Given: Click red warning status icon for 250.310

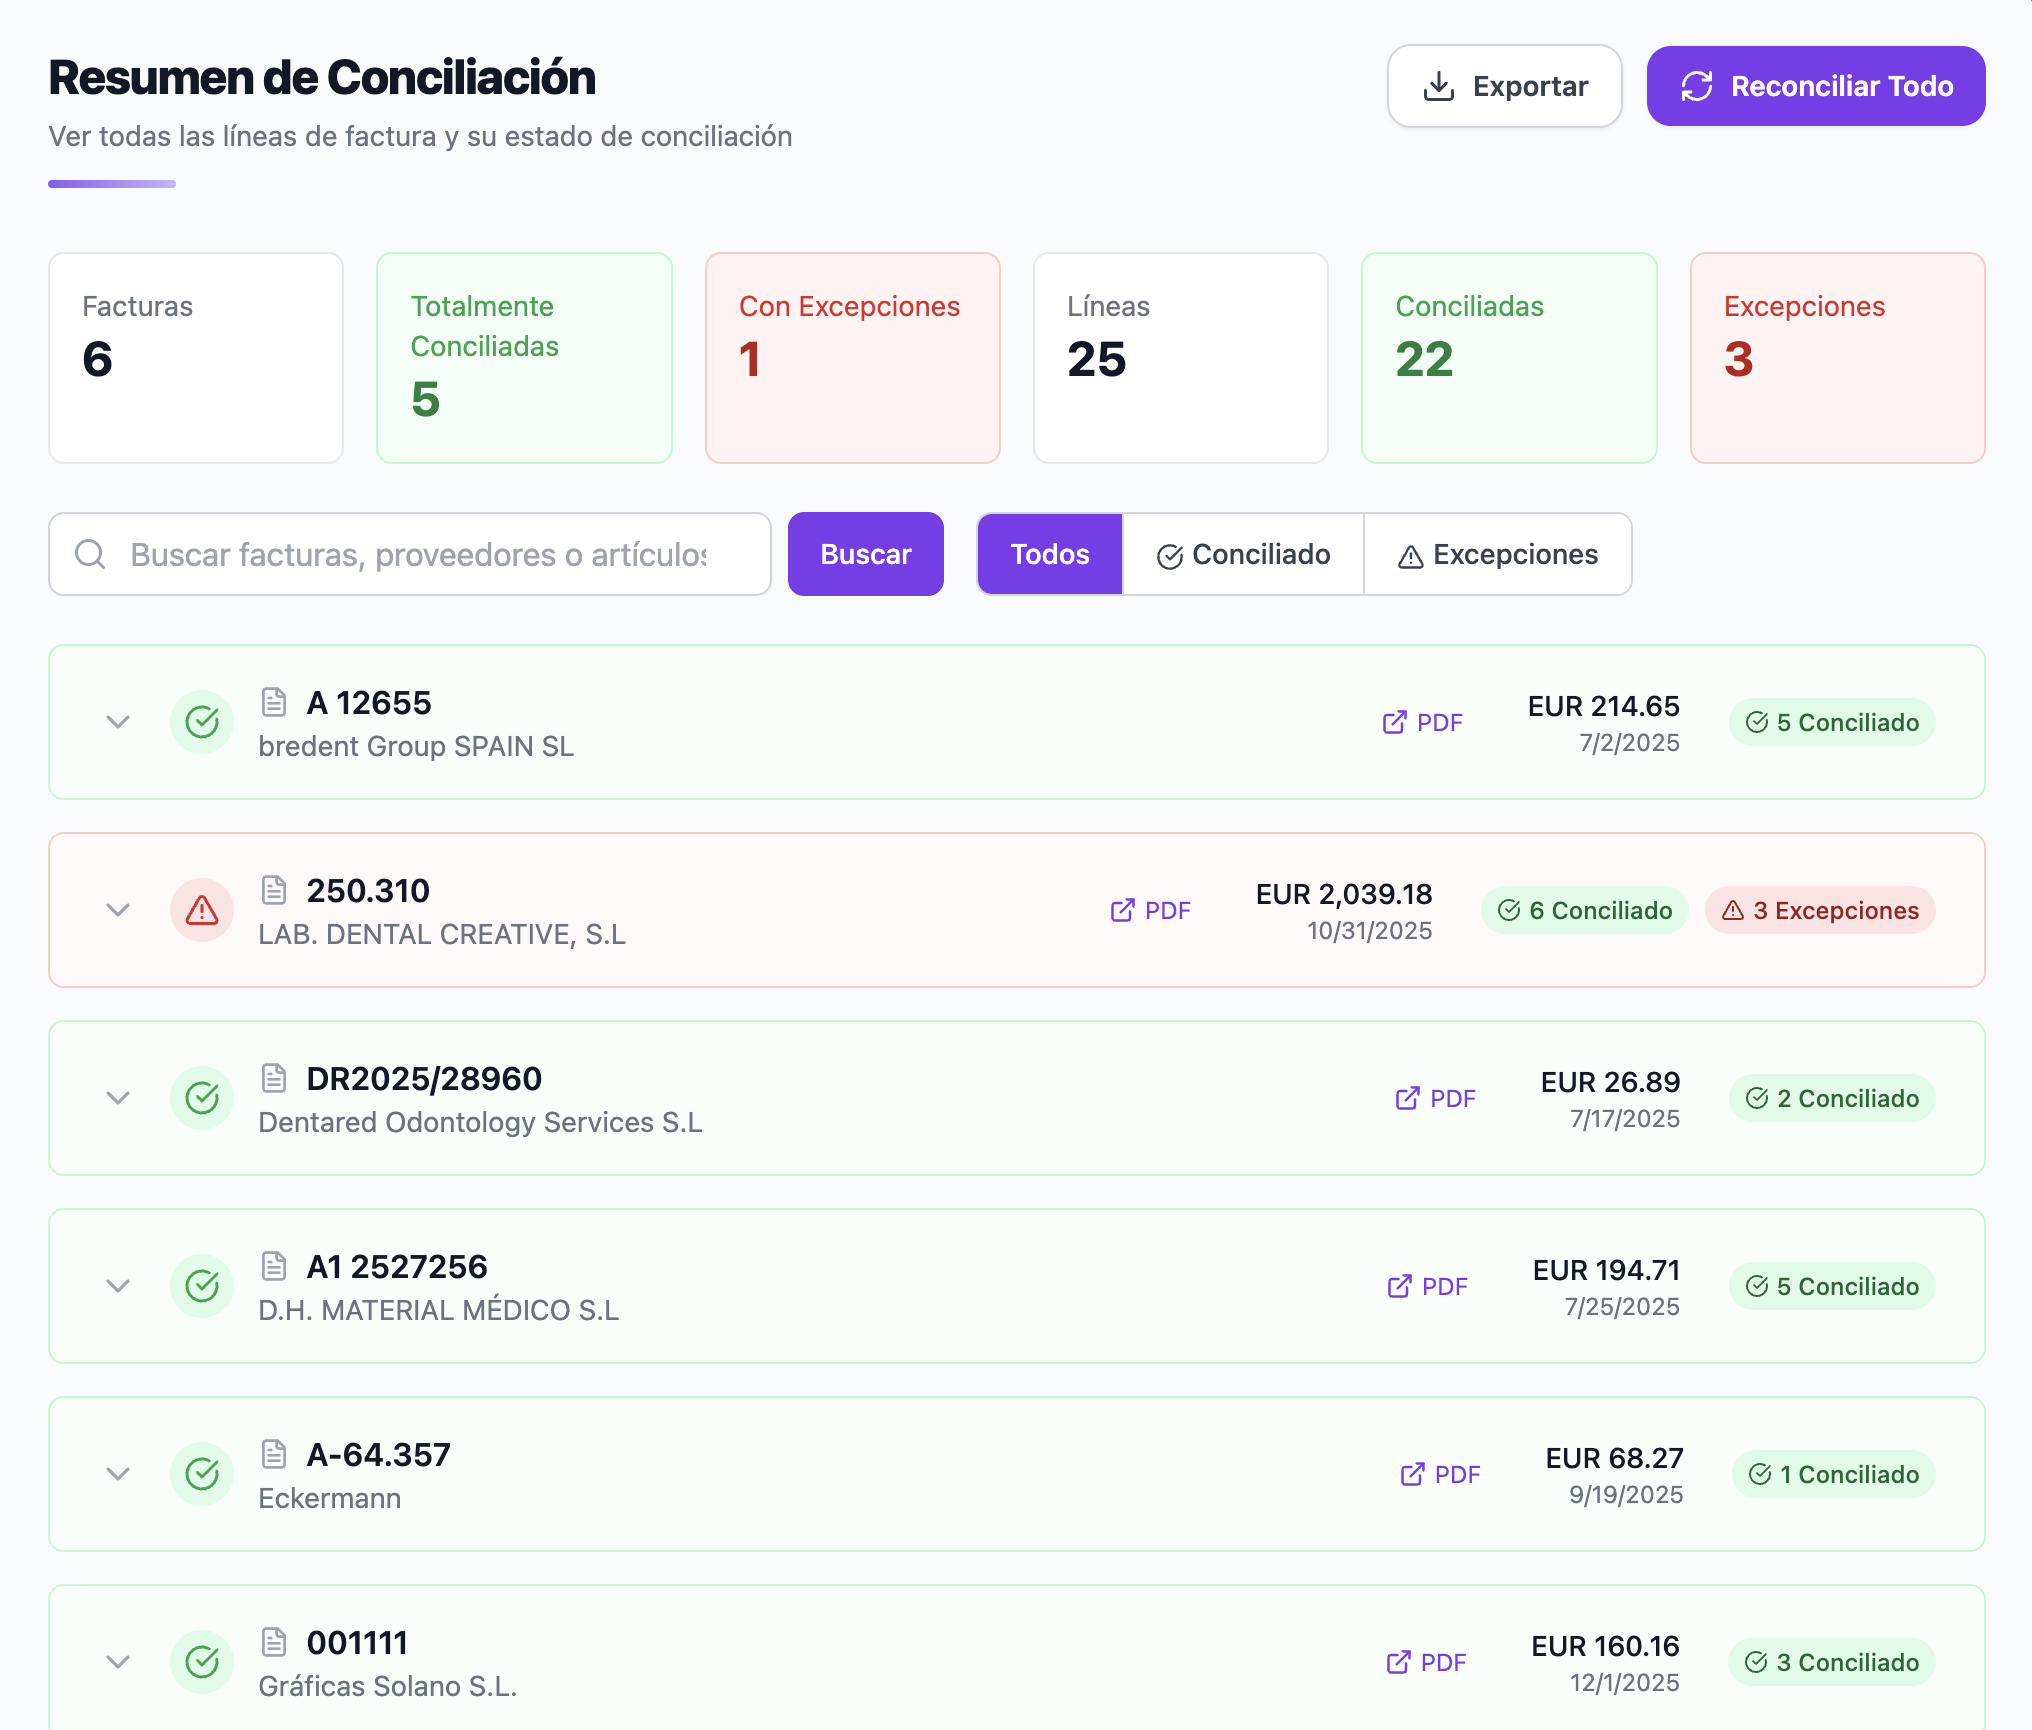Looking at the screenshot, I should click(202, 910).
